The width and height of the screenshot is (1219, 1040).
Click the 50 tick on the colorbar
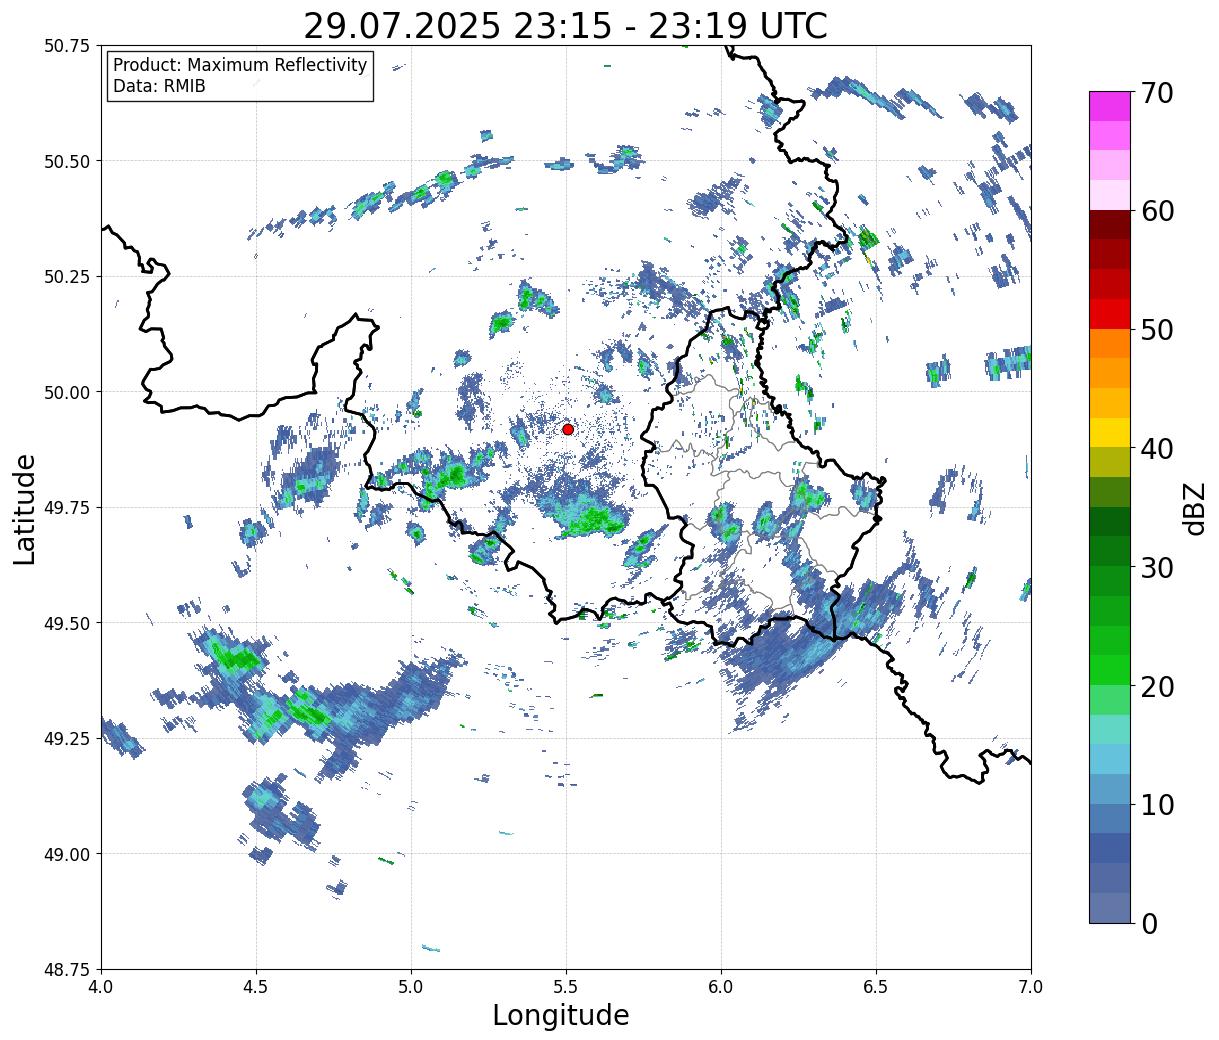click(1156, 330)
